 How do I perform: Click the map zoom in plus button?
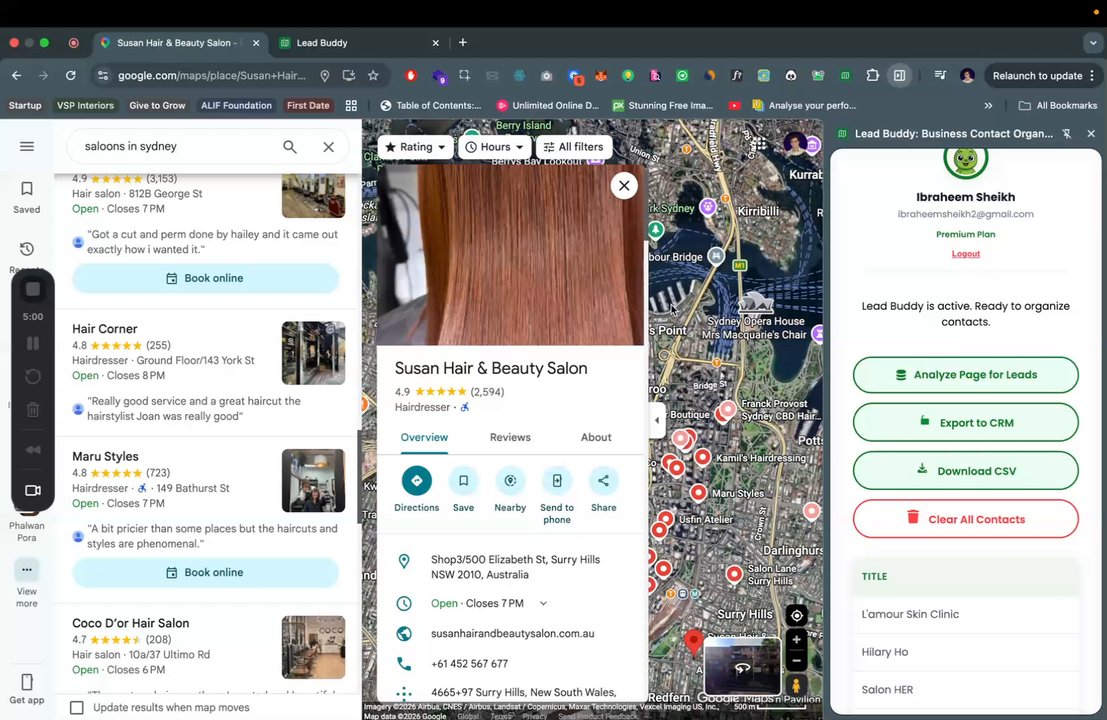[796, 640]
